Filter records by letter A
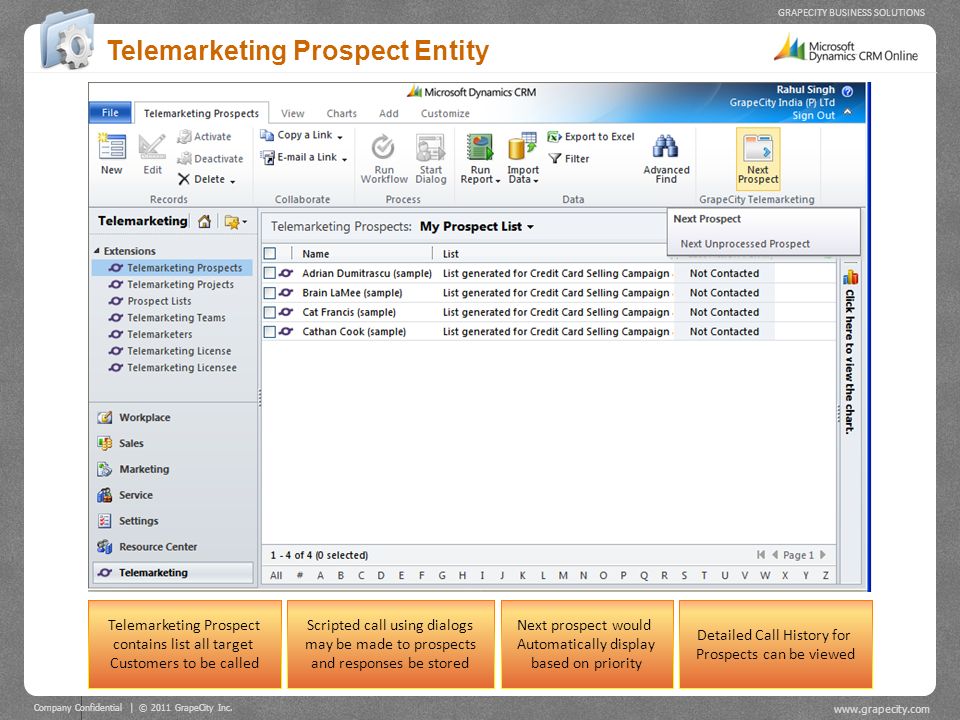960x720 pixels. 320,576
